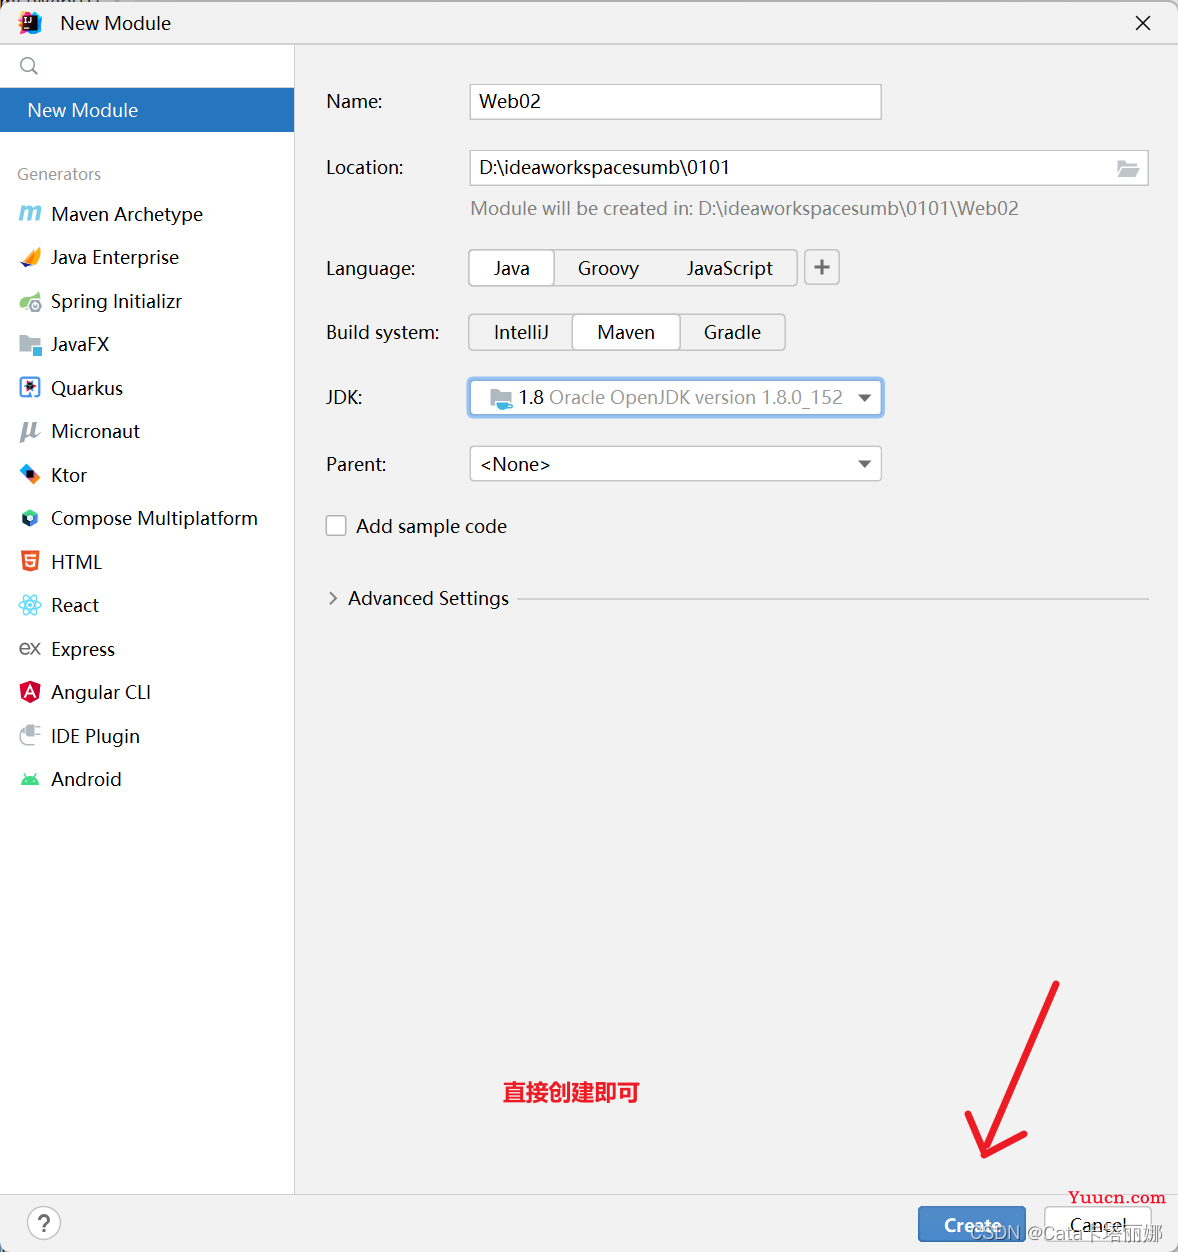This screenshot has height=1252, width=1178.
Task: Click the Express label in Generators
Action: pos(83,649)
